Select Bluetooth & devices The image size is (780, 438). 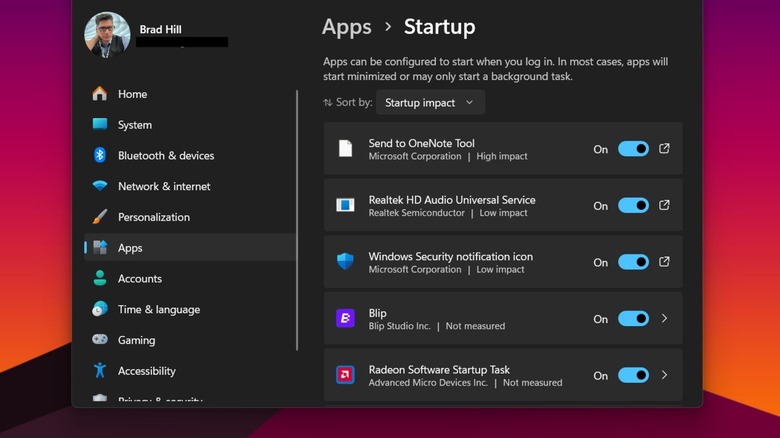click(190, 155)
